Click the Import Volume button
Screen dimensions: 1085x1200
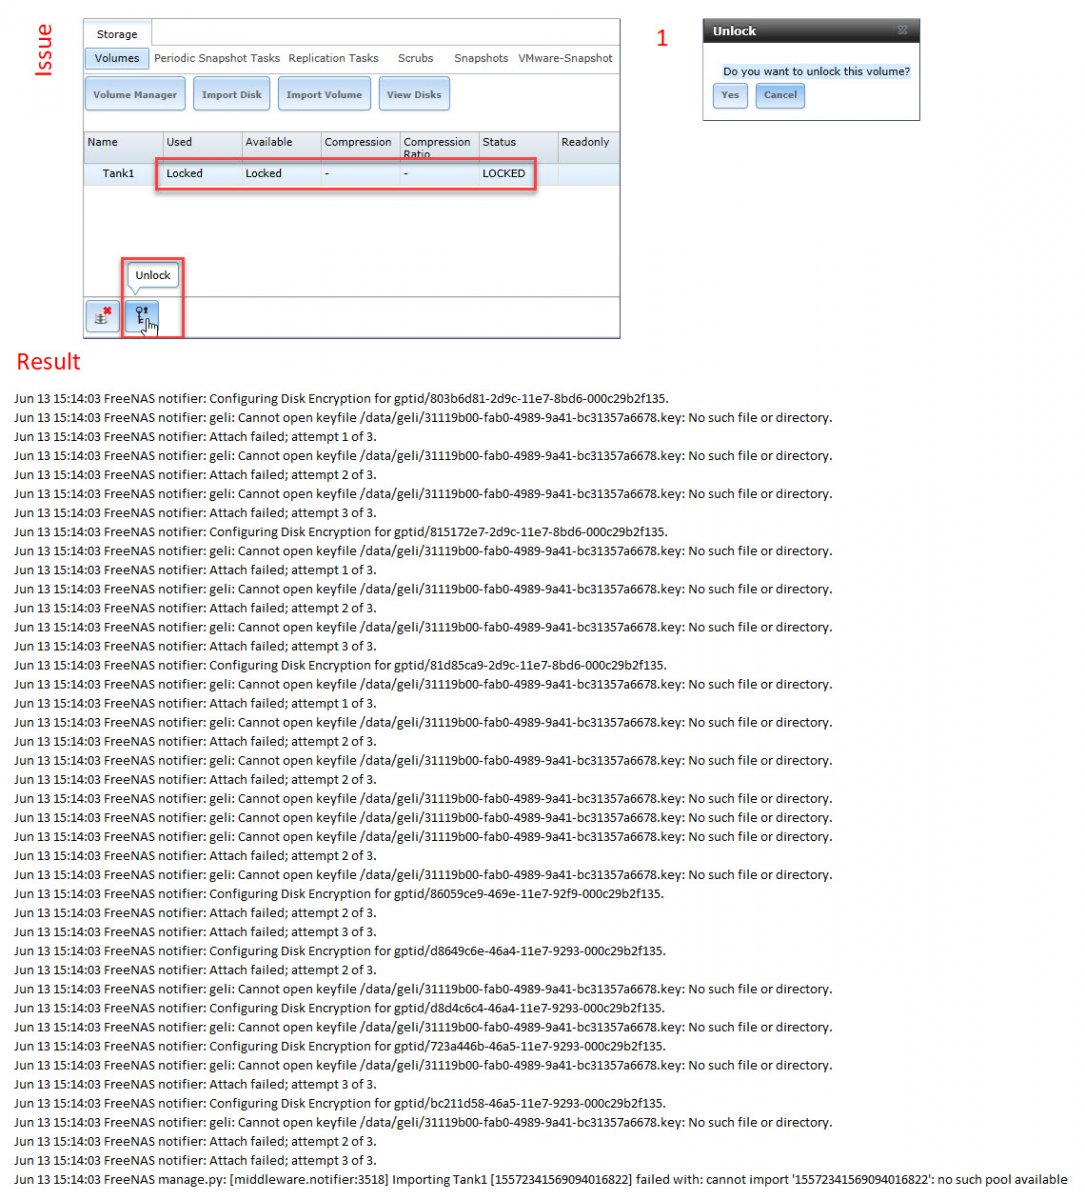pos(324,94)
